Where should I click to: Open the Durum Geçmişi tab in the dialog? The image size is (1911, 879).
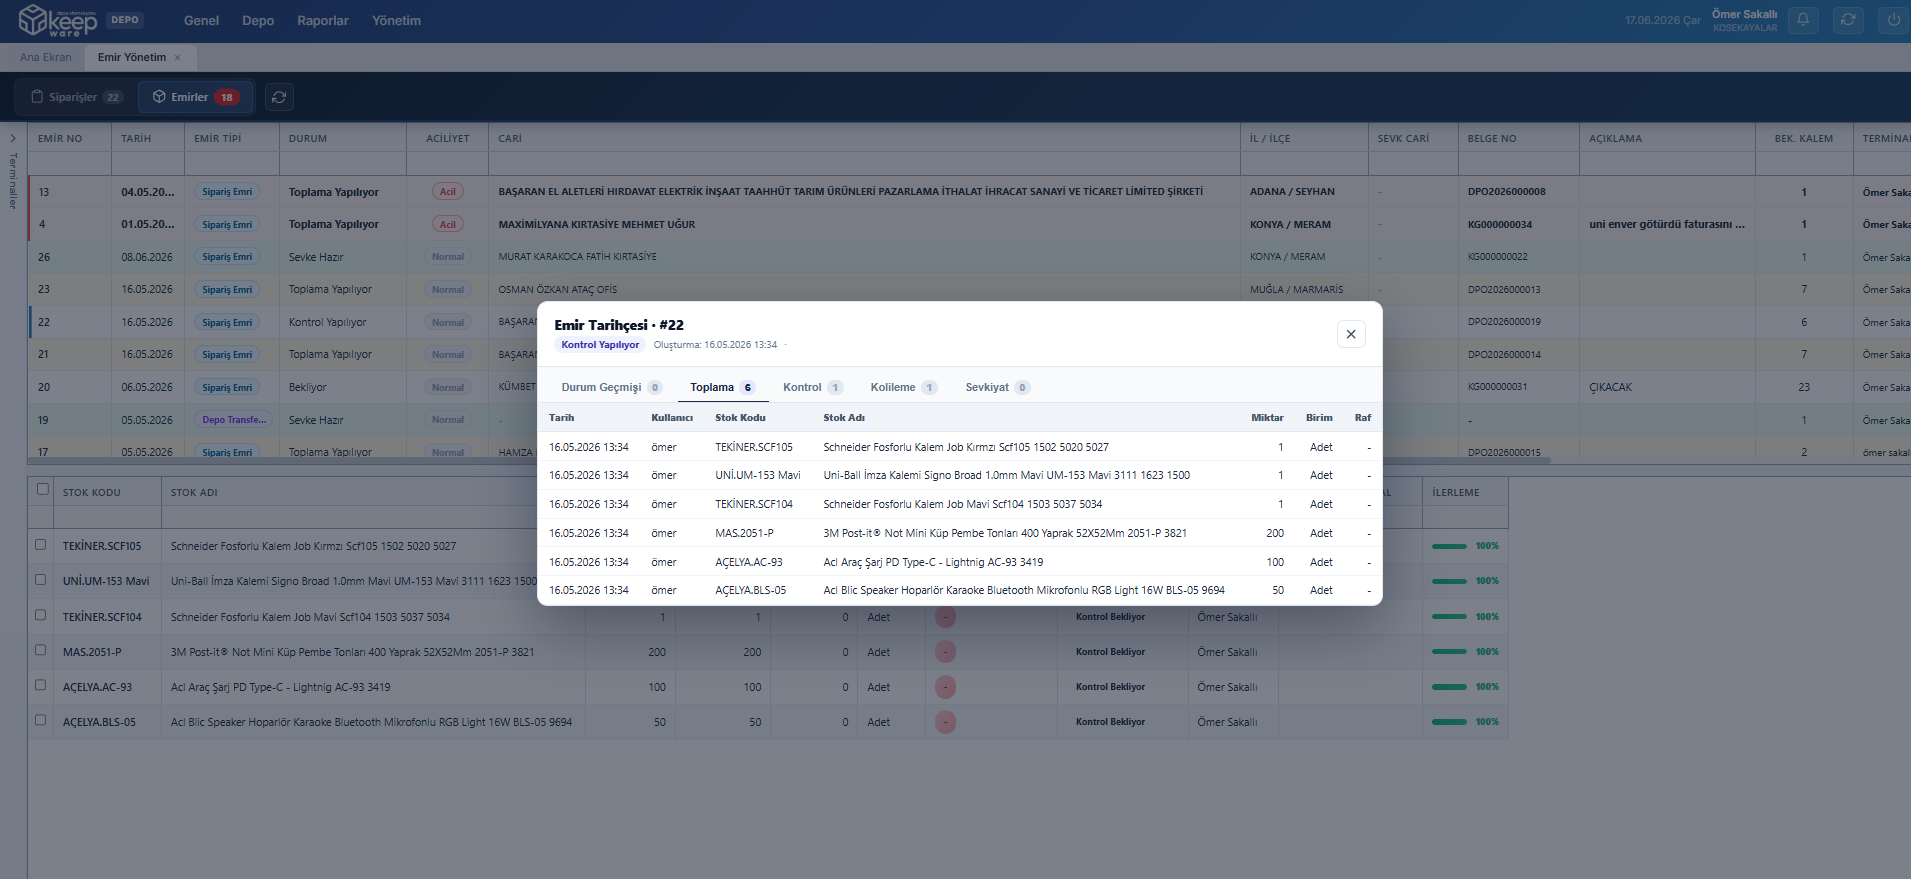click(611, 387)
